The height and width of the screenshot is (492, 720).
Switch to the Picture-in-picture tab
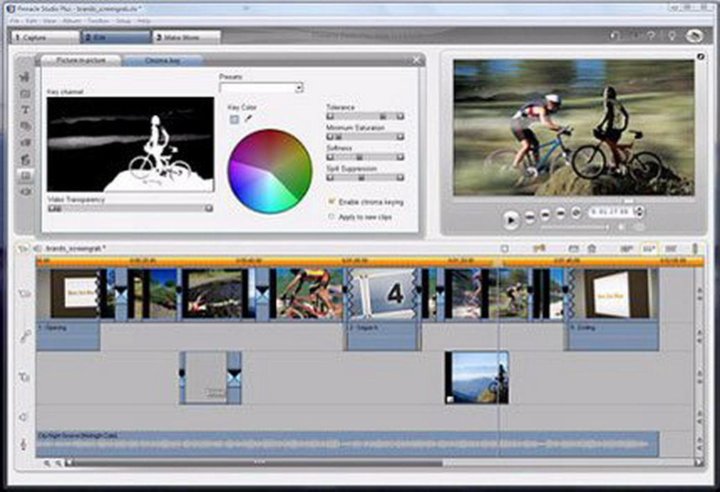(x=80, y=60)
